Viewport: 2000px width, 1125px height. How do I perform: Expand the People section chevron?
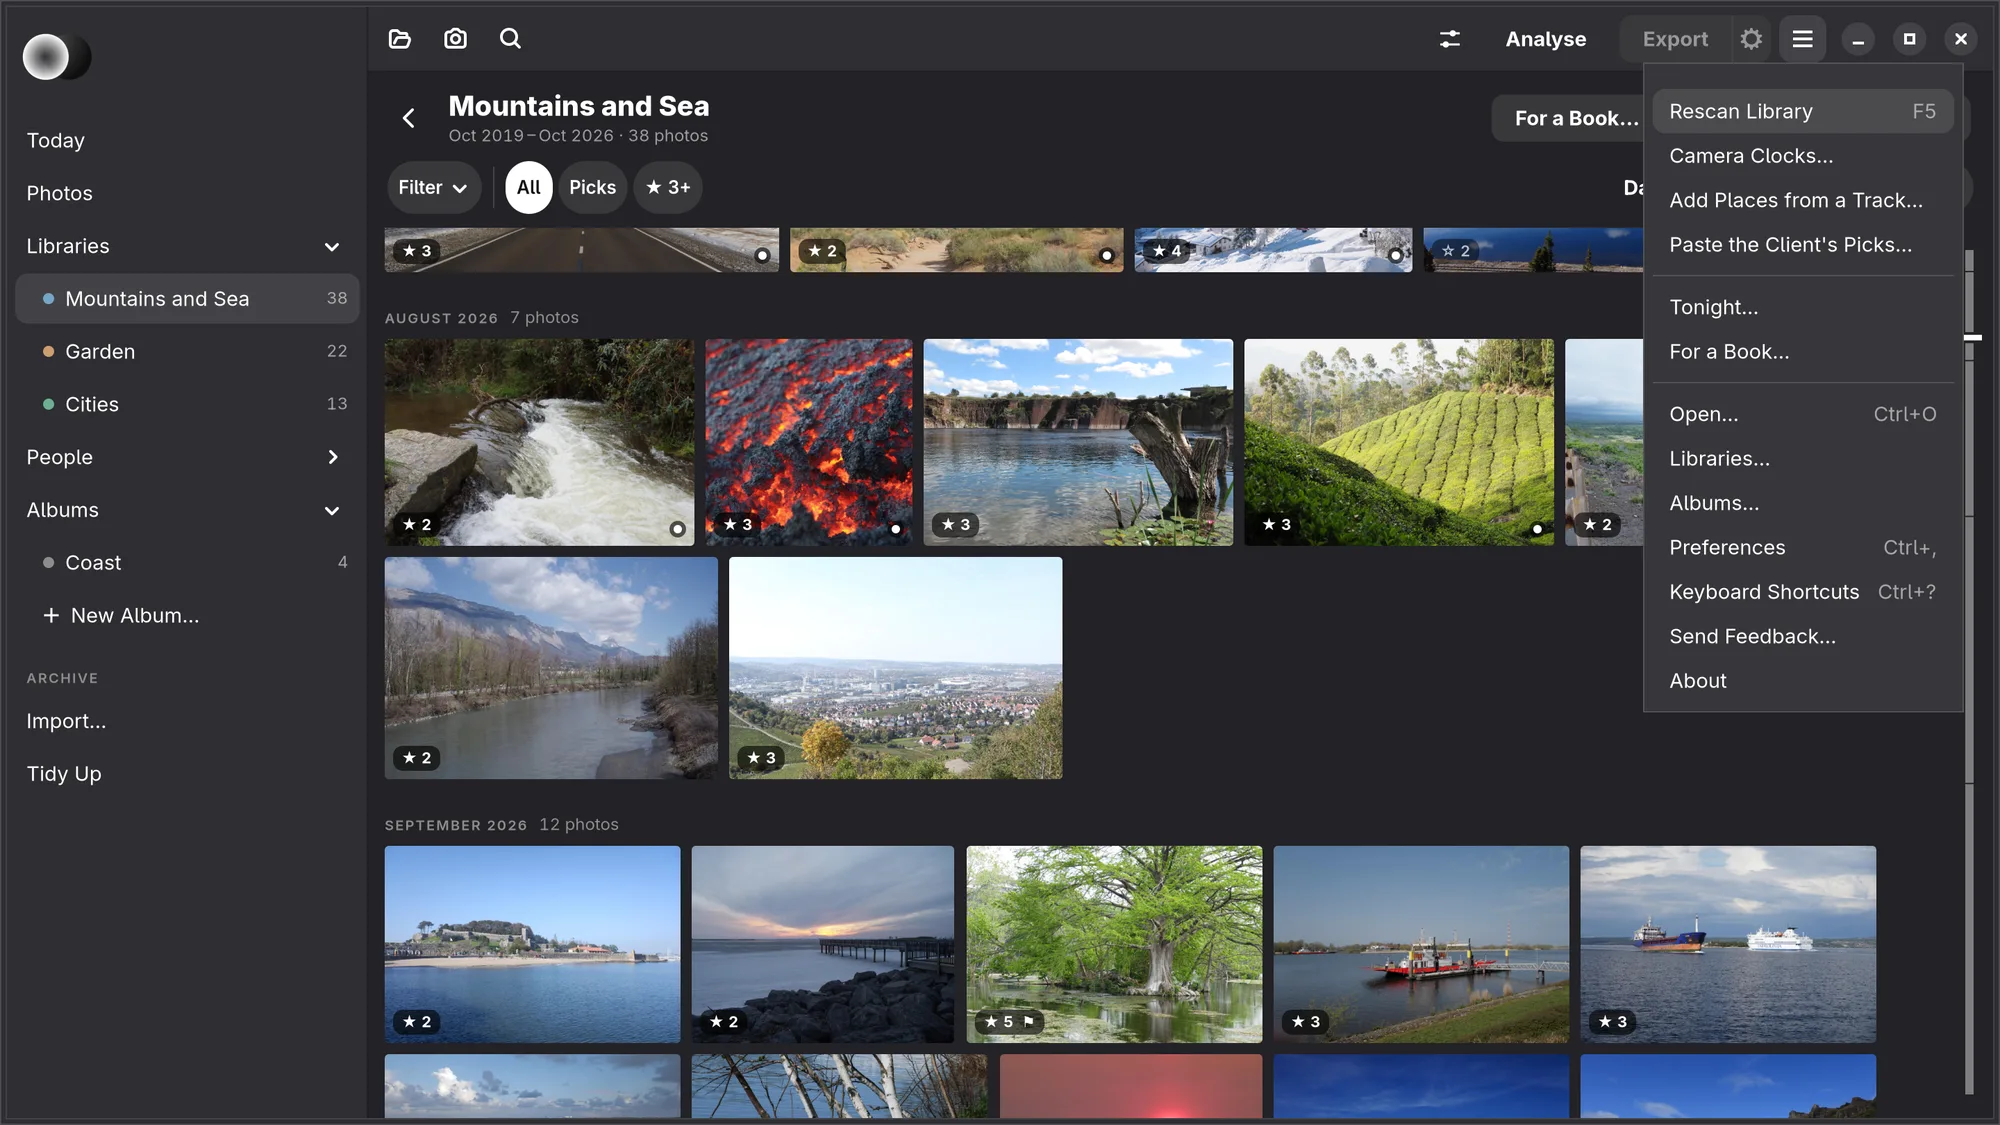tap(332, 458)
